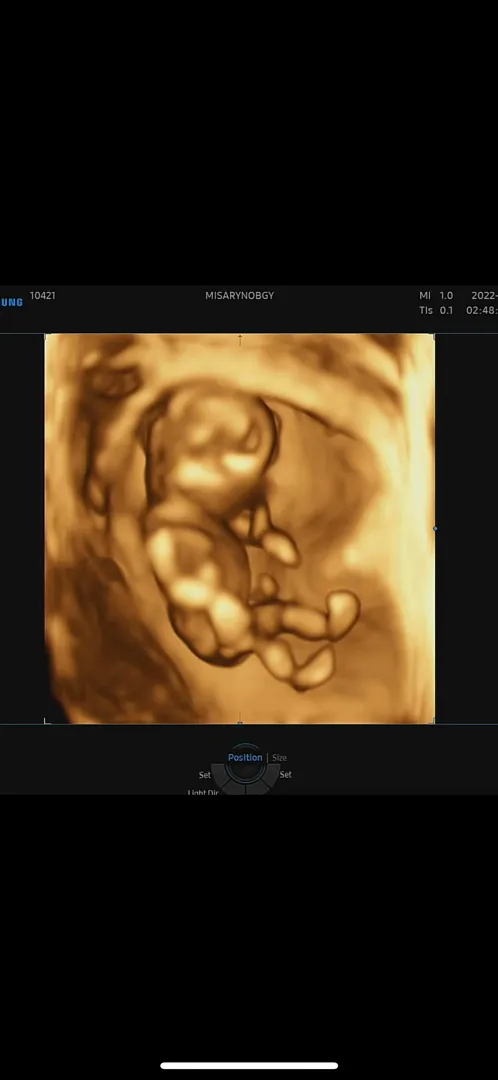This screenshot has width=498, height=1080.
Task: Click the exam date in header
Action: tap(484, 295)
